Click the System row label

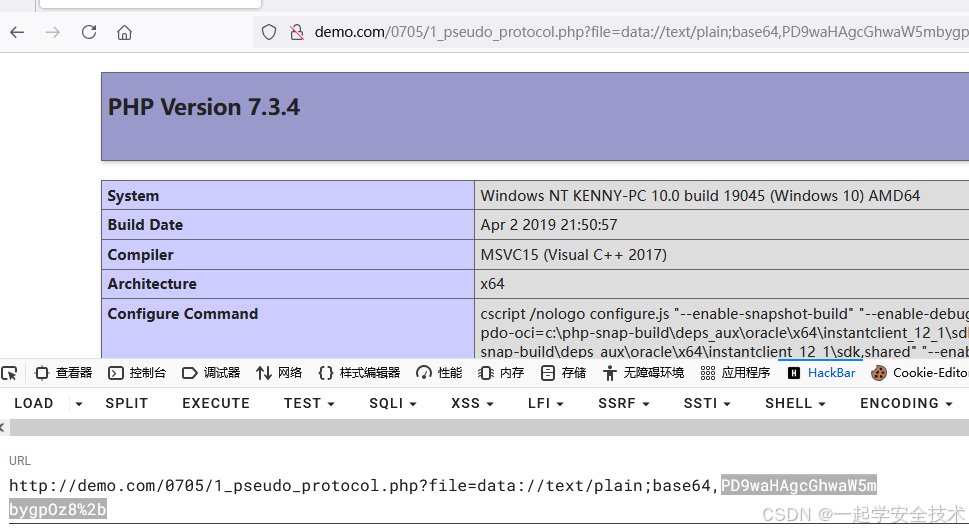(x=133, y=196)
